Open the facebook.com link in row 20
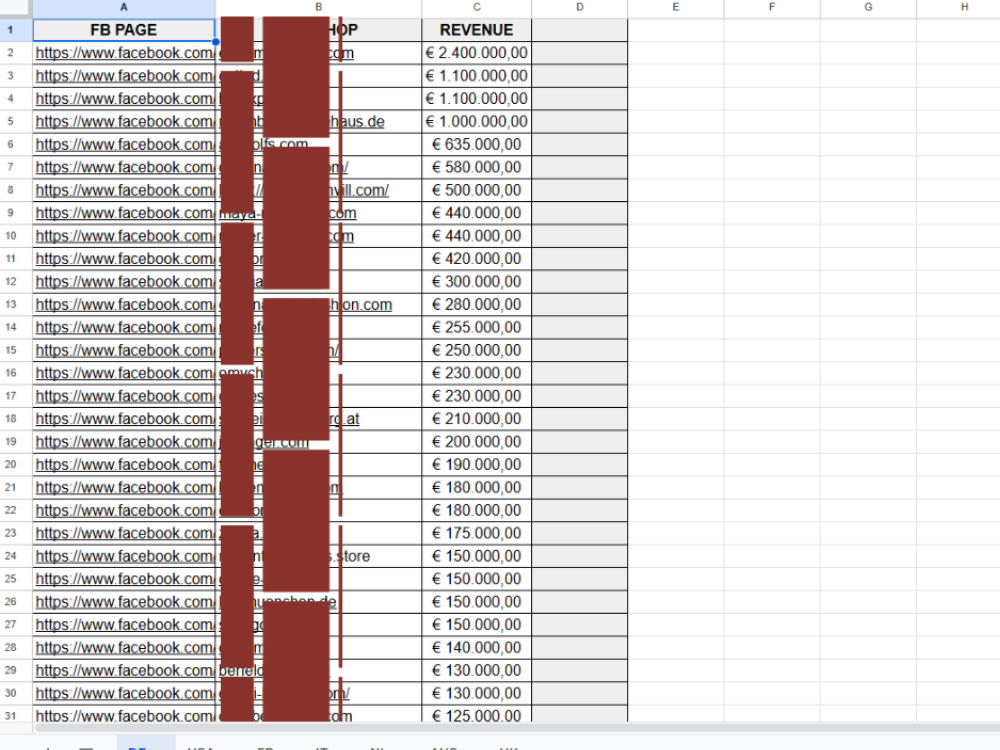Image resolution: width=1000 pixels, height=750 pixels. tap(125, 464)
